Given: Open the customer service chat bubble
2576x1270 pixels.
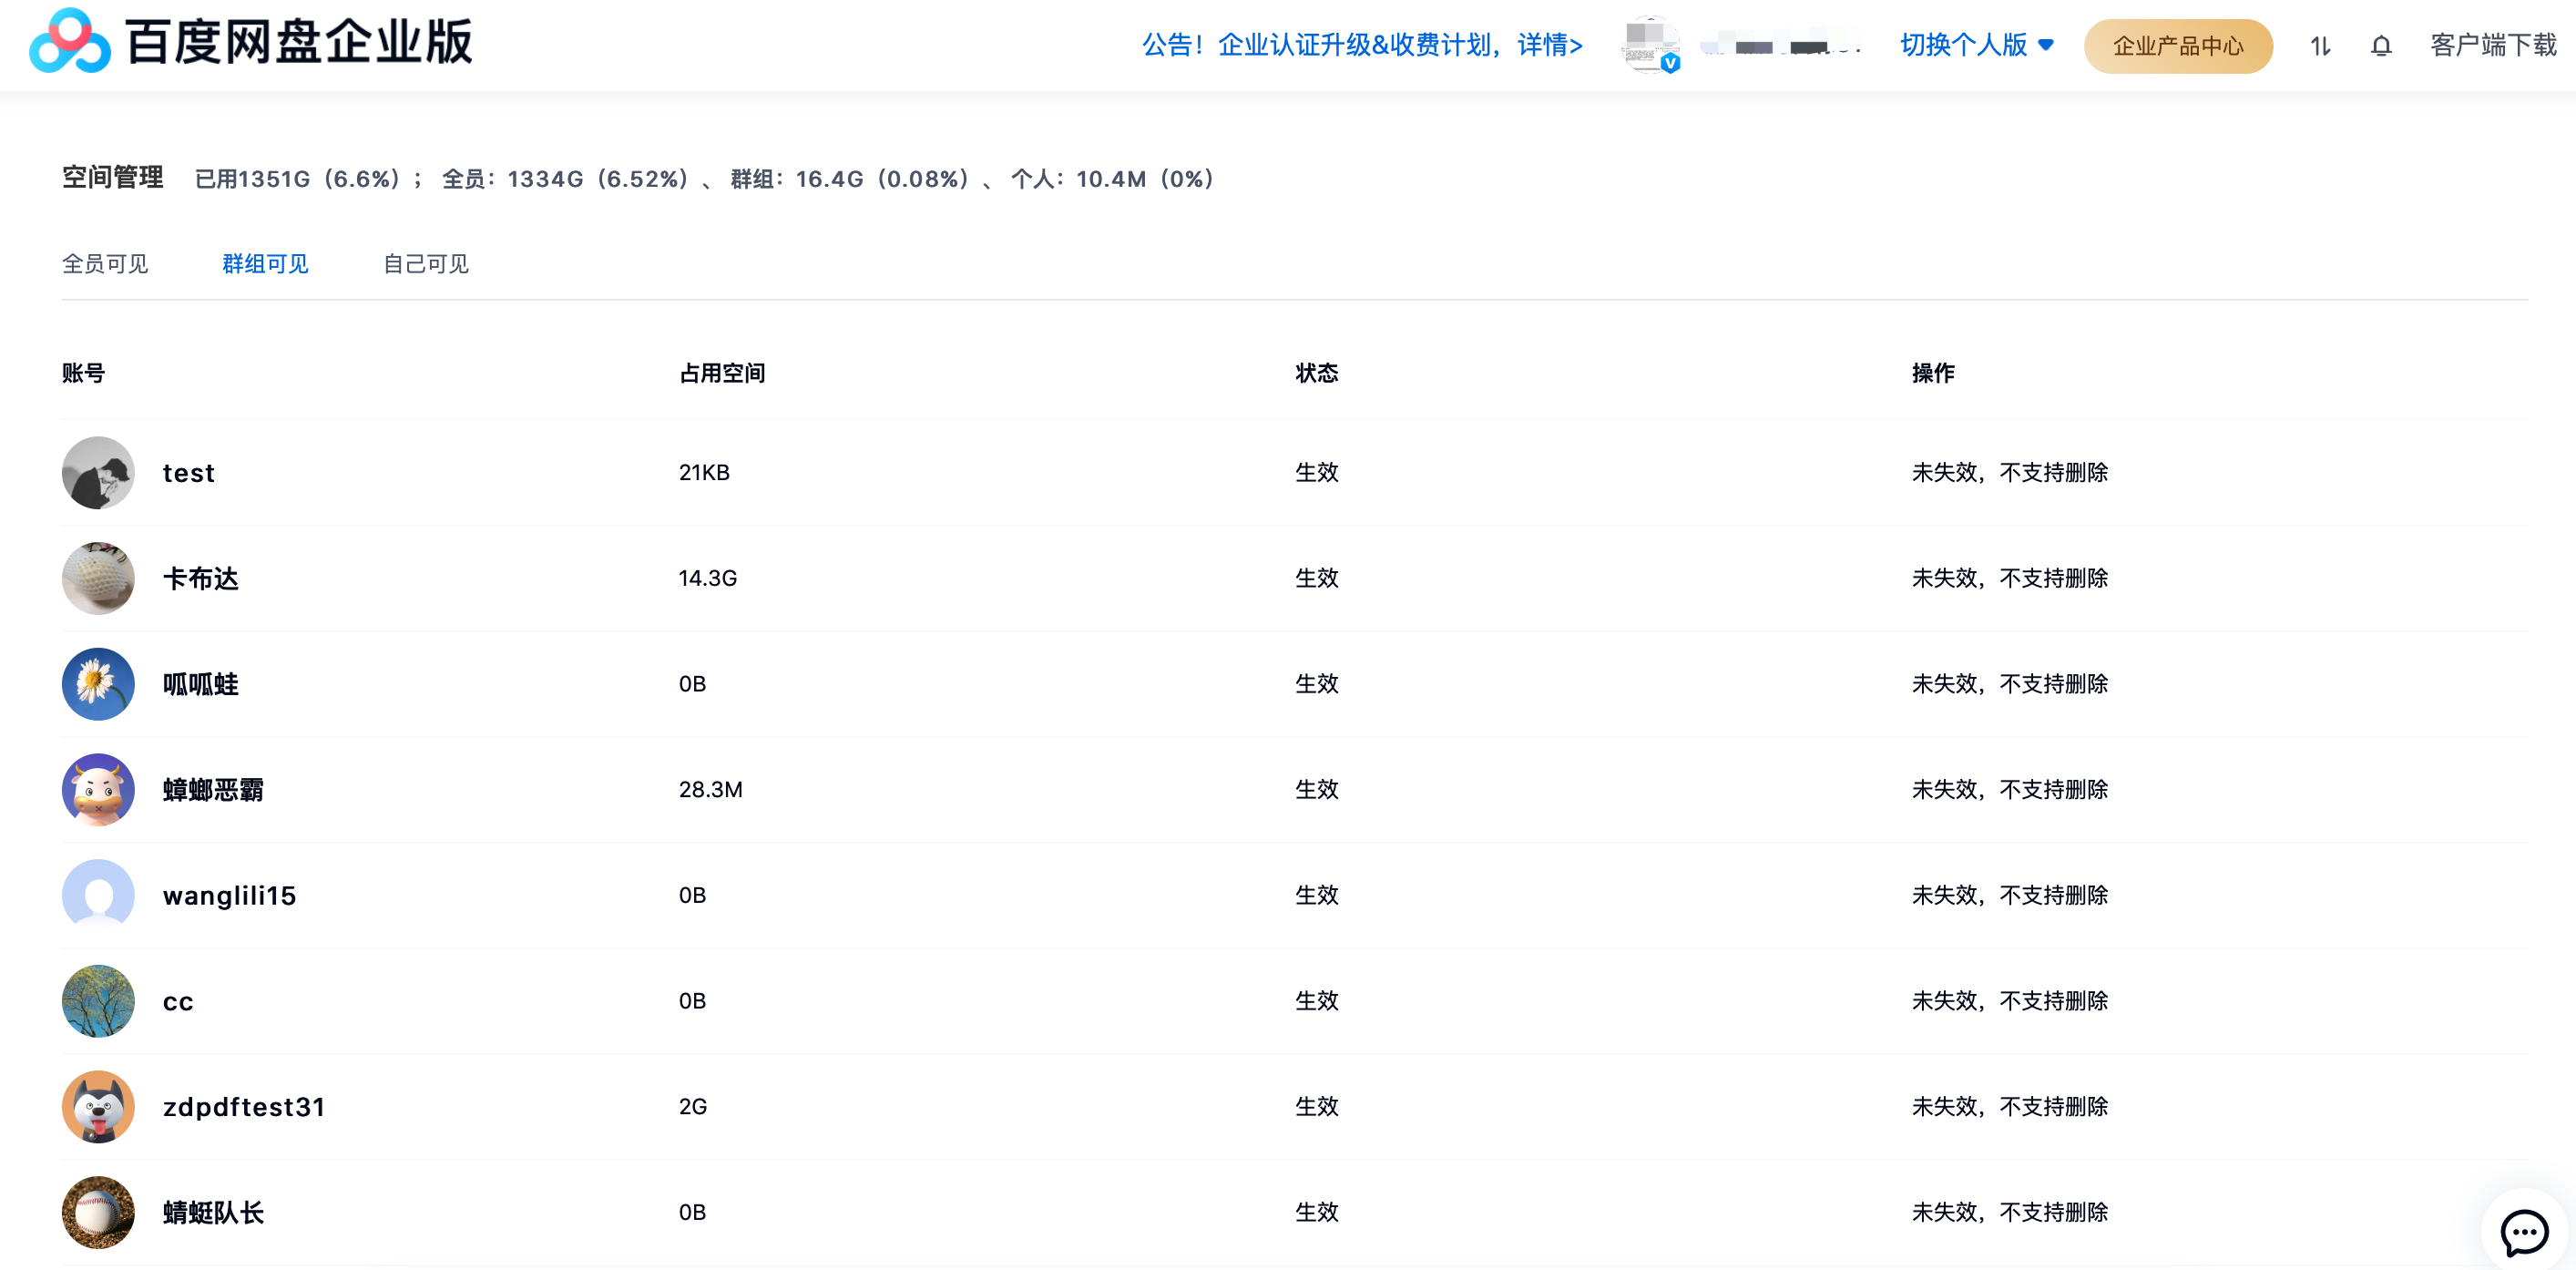Looking at the screenshot, I should (2523, 1231).
